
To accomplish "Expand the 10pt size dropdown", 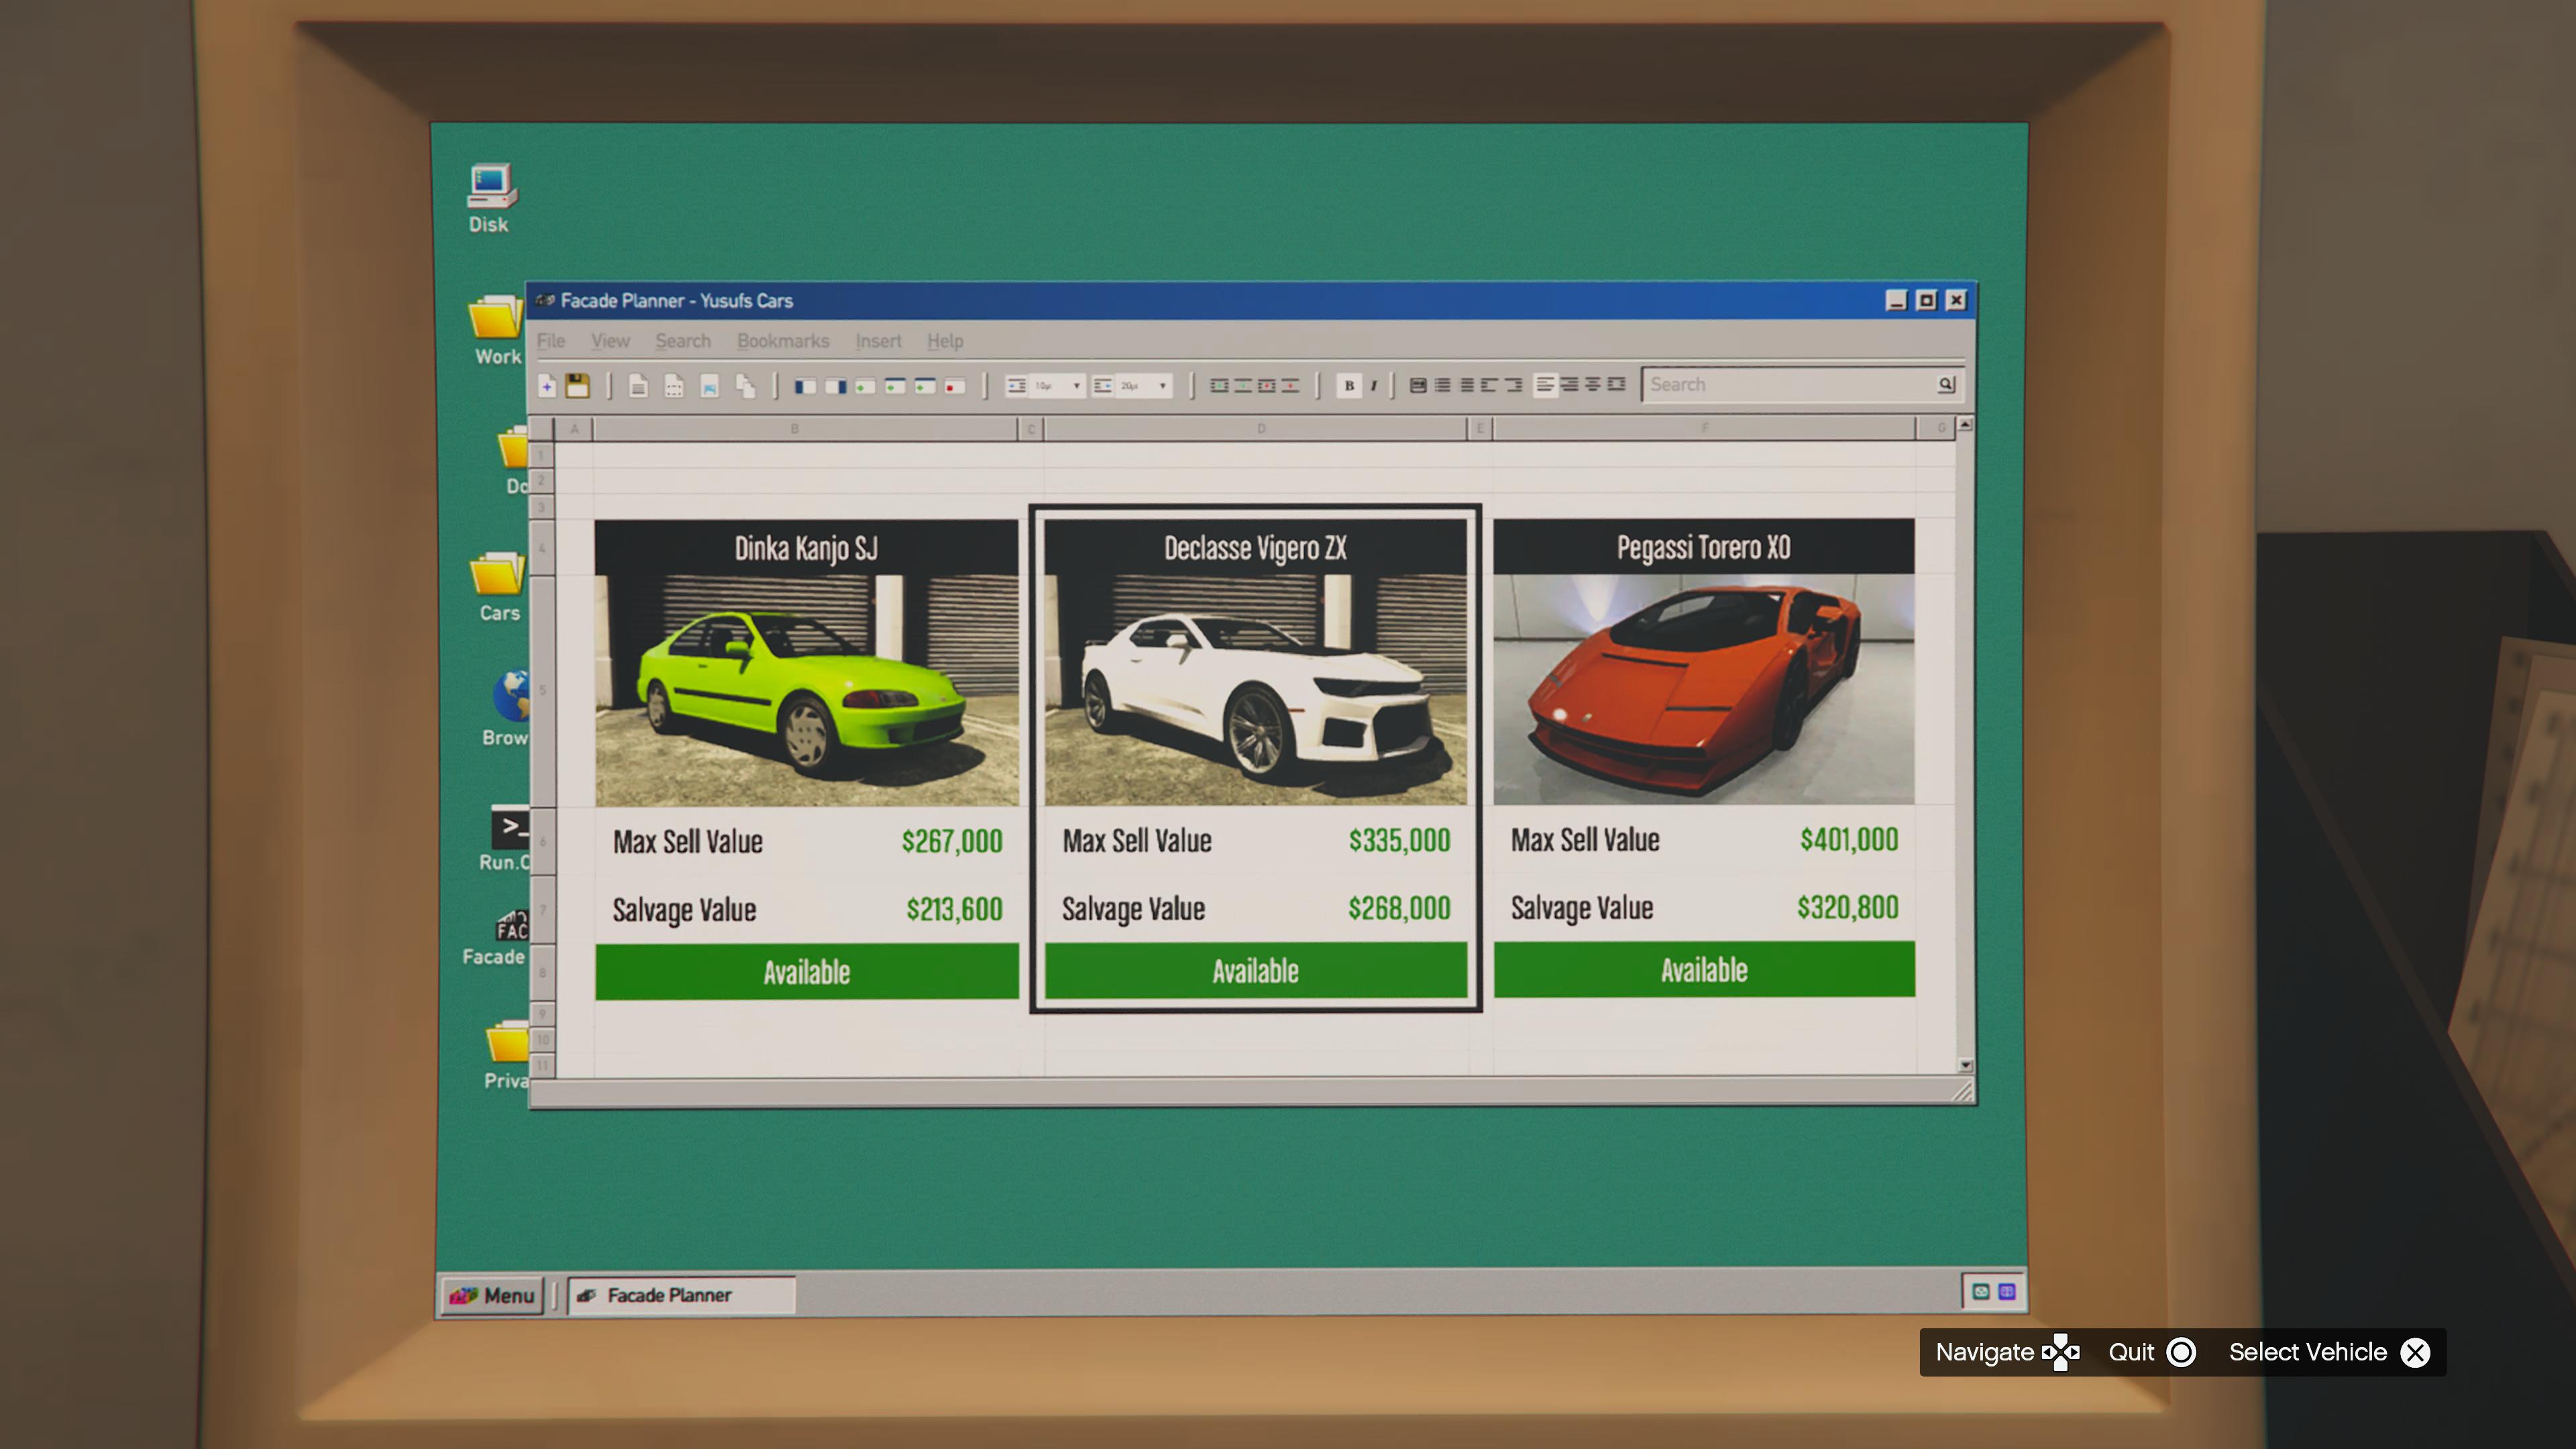I will tap(1076, 386).
